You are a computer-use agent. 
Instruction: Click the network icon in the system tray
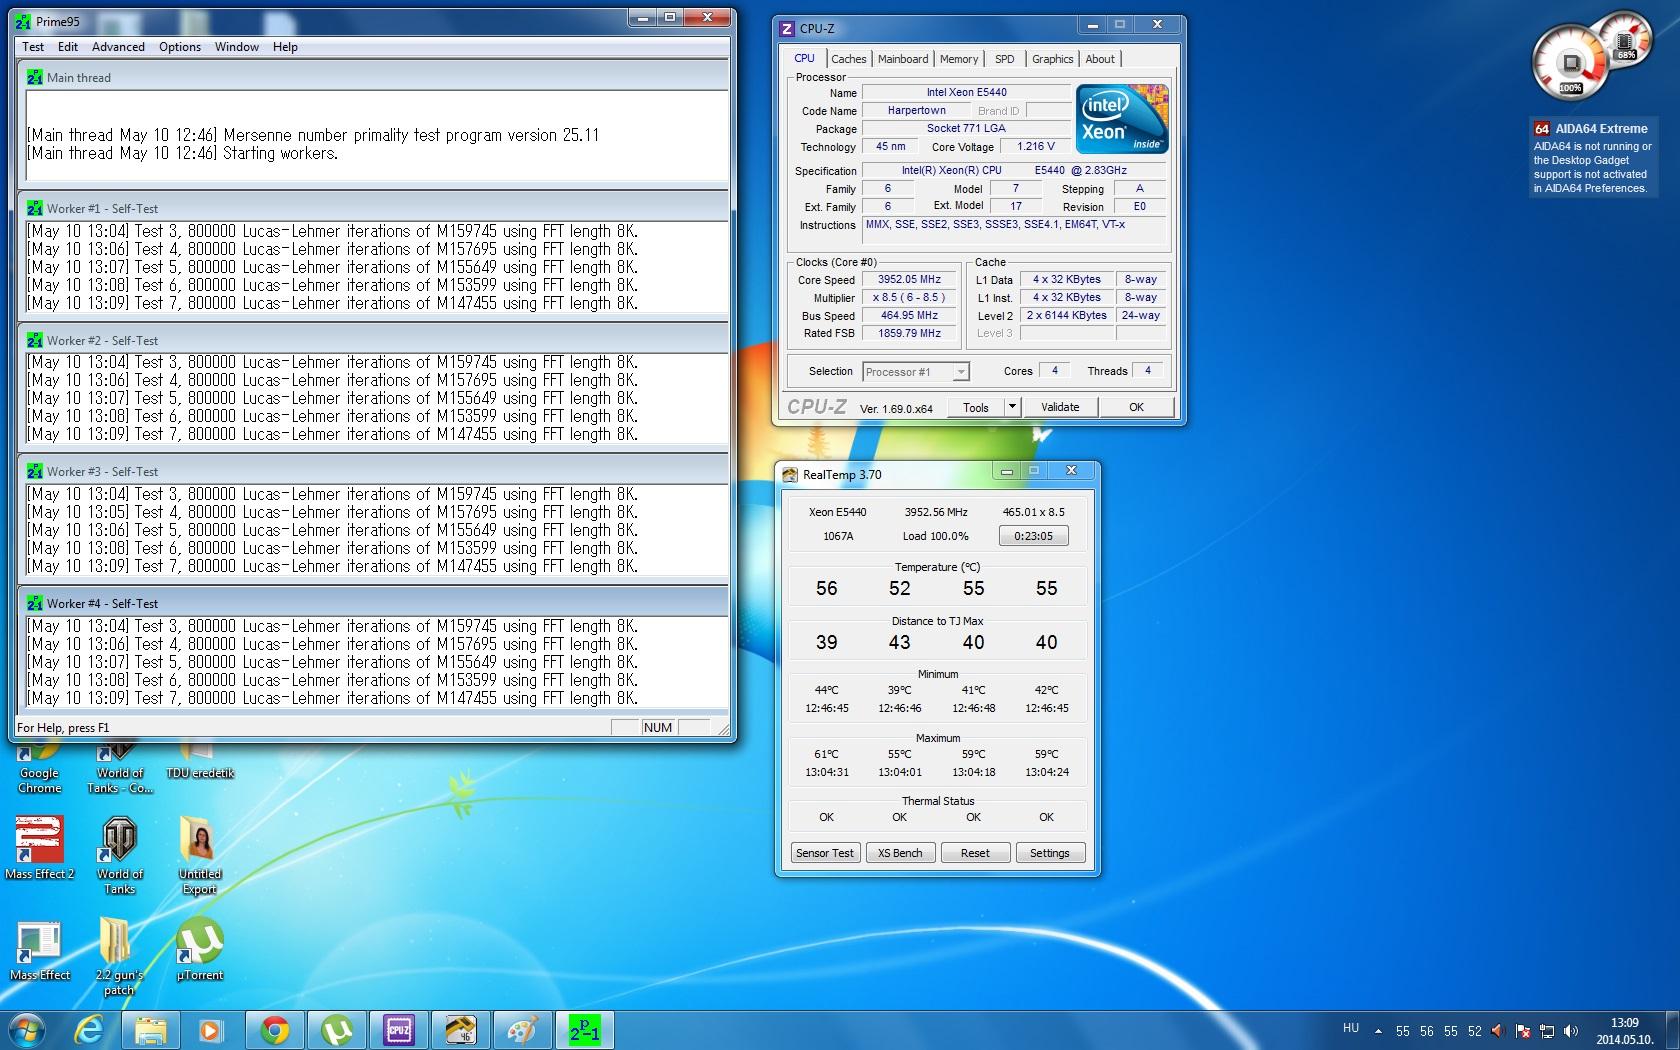coord(1547,1031)
